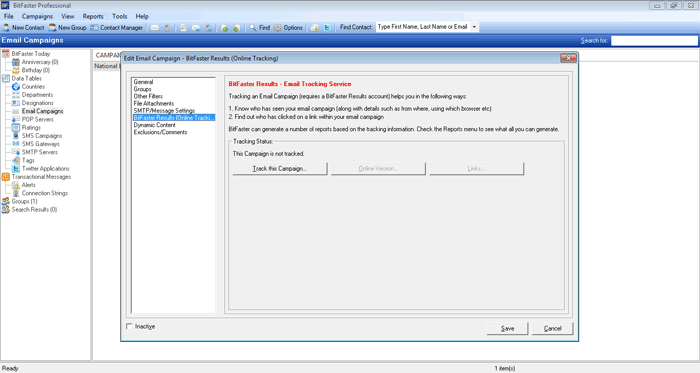Select the Anniversary gift icon

coord(16,62)
